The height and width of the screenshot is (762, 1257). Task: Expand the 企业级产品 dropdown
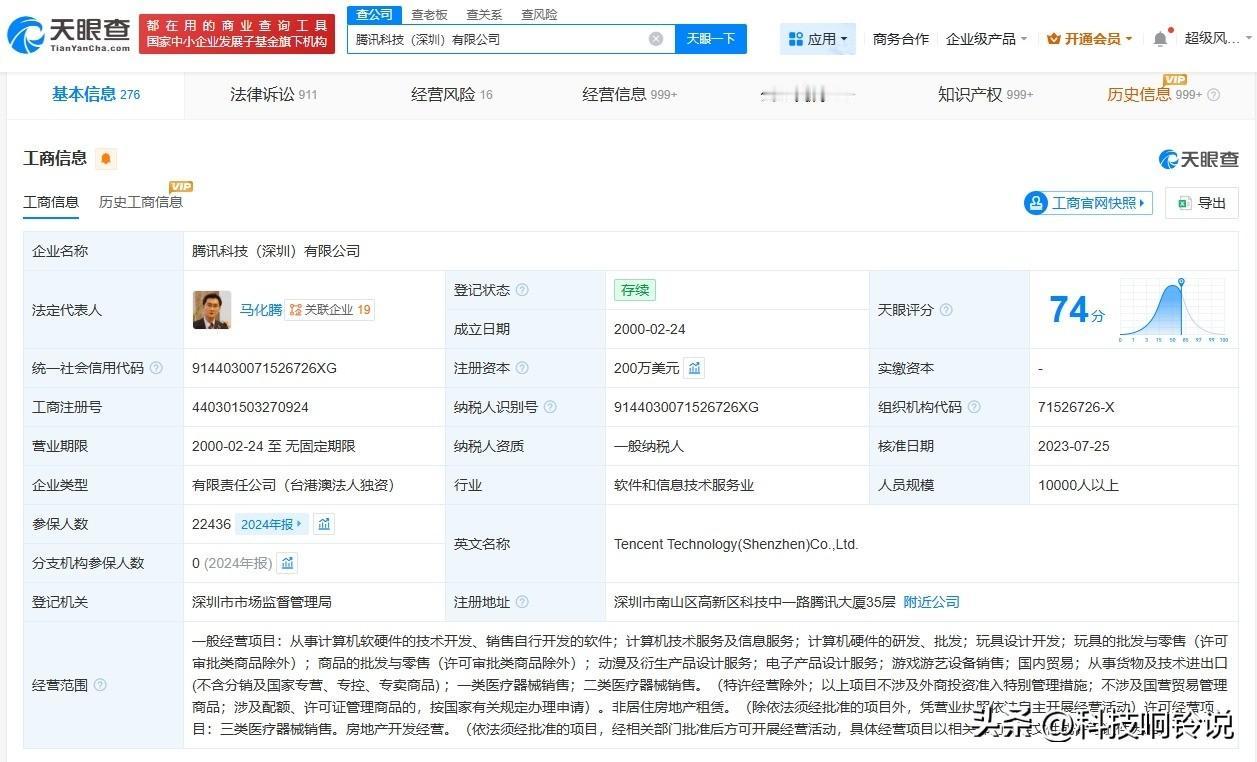pyautogui.click(x=986, y=39)
